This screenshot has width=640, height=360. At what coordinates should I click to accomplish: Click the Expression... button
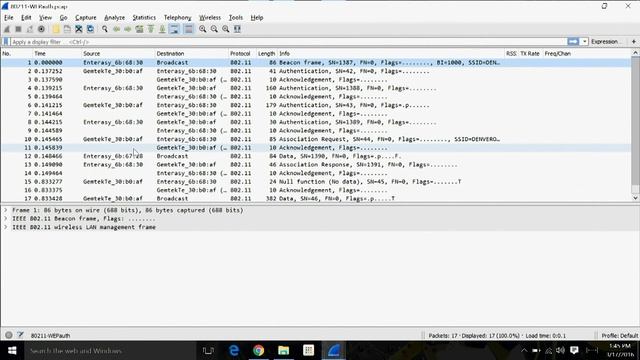[606, 42]
